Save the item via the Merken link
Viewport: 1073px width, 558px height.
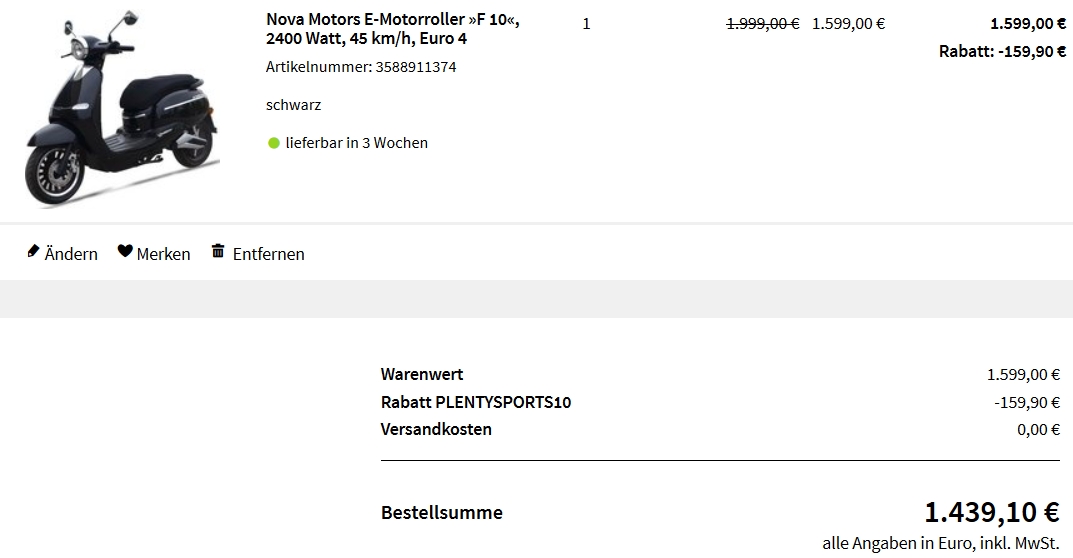163,254
